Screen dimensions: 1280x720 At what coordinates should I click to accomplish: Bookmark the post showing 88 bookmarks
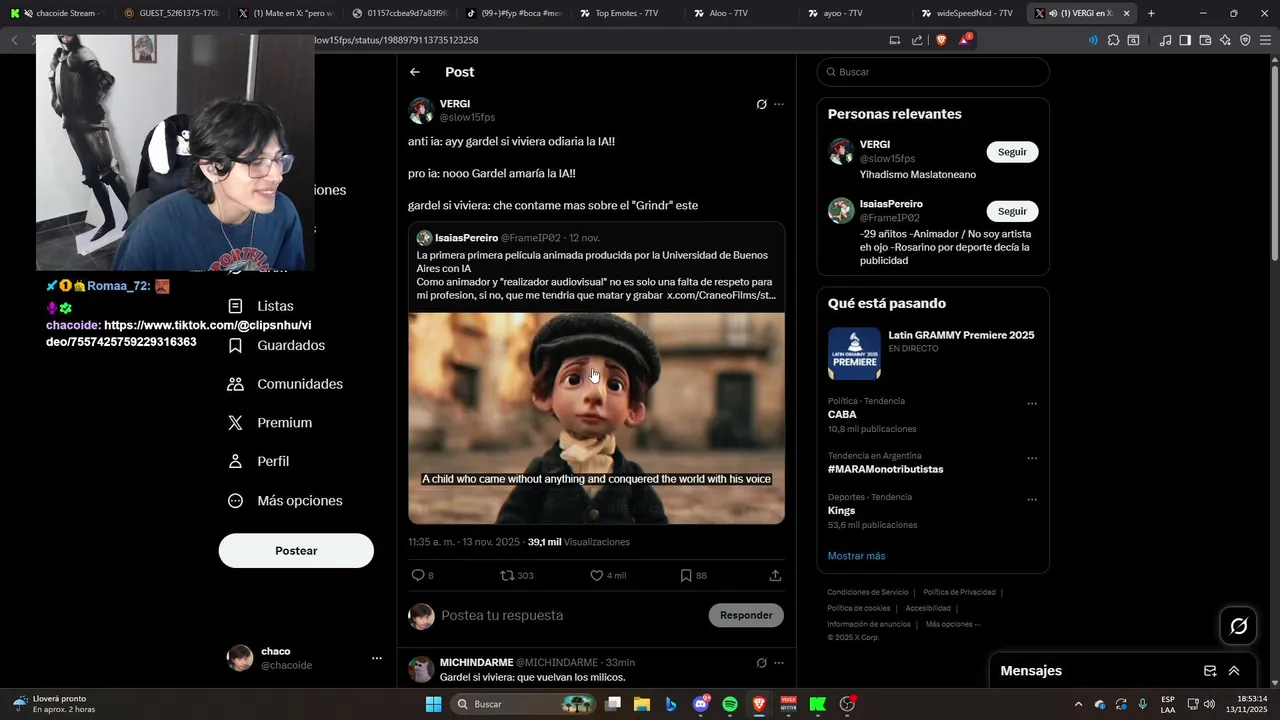pyautogui.click(x=686, y=575)
